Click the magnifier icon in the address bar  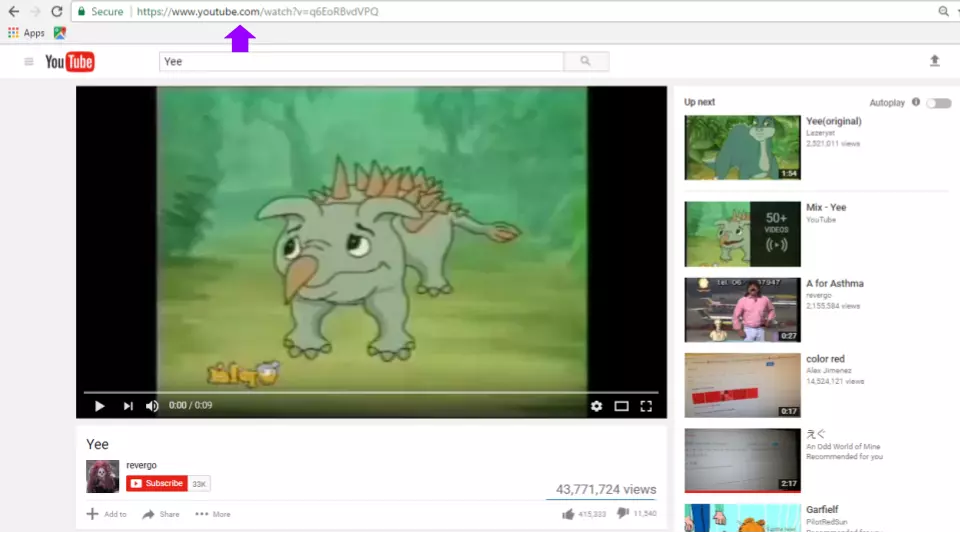pyautogui.click(x=943, y=11)
